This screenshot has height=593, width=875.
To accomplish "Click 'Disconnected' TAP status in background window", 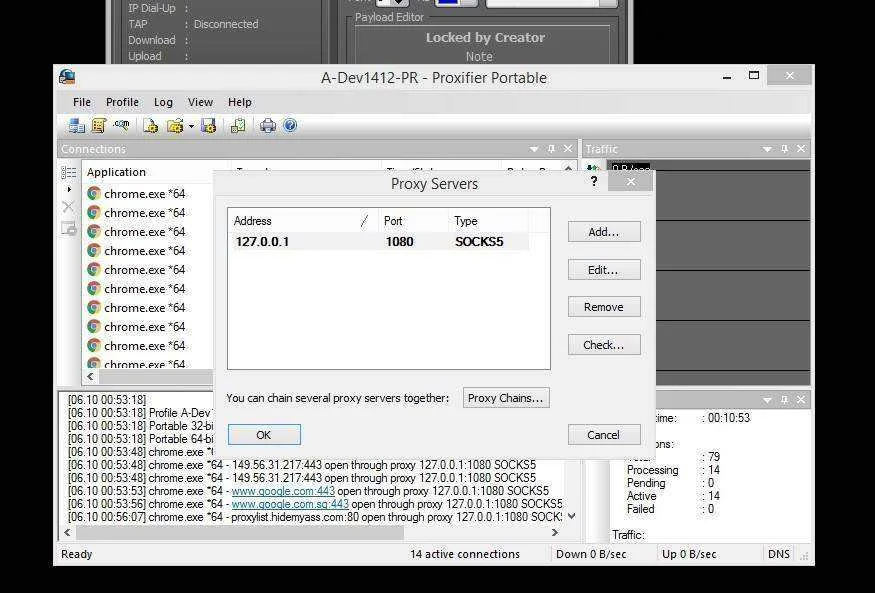I will tap(226, 24).
